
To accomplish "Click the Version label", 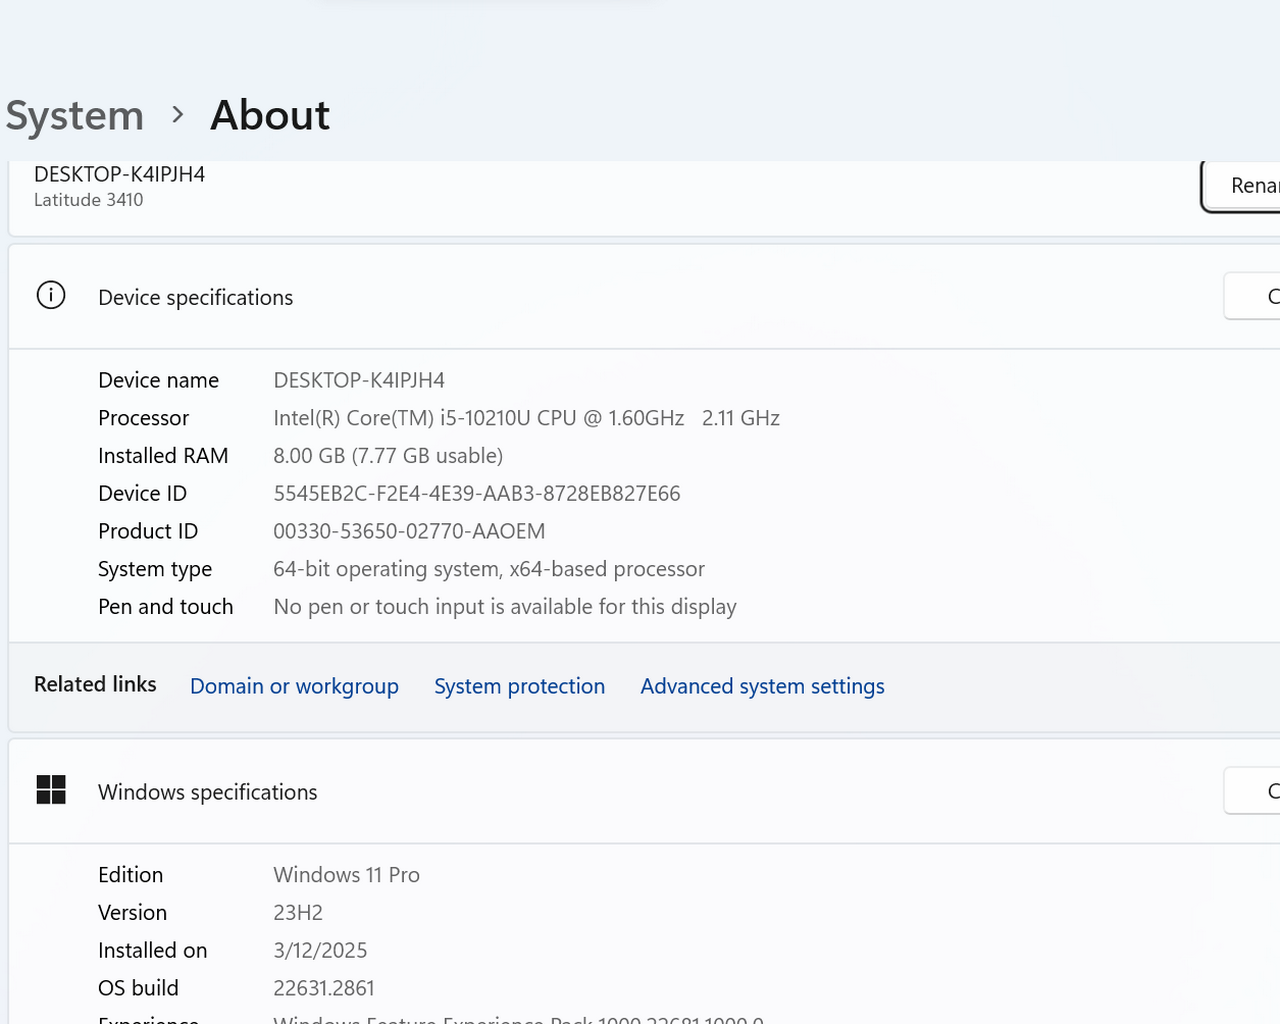I will [x=132, y=913].
